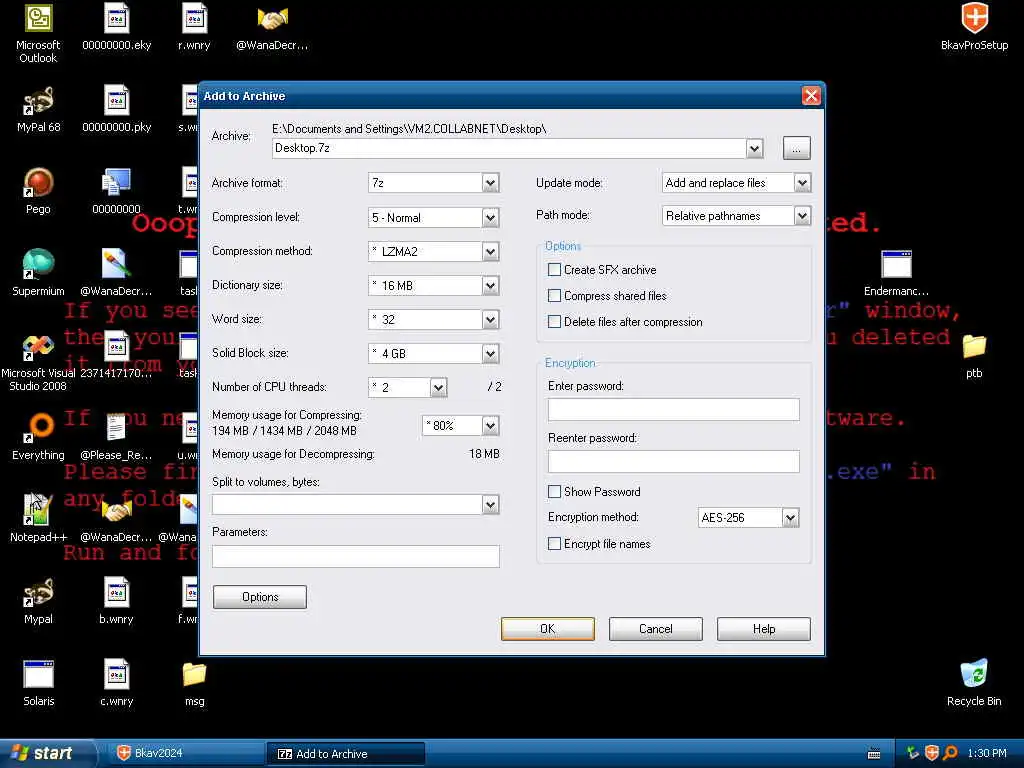
Task: Expand the Split to volumes dropdown
Action: 490,504
